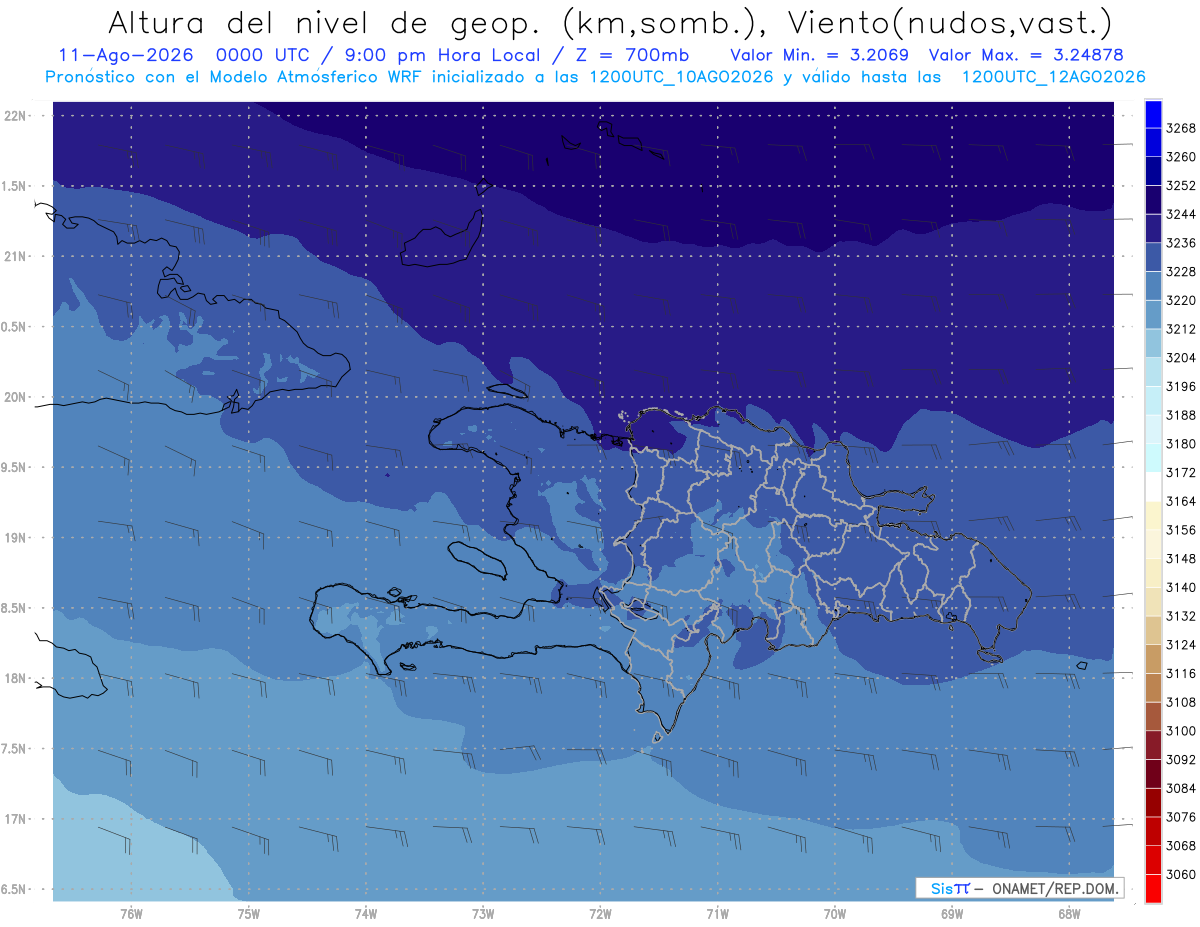Click the 21N latitude axis label

point(15,256)
